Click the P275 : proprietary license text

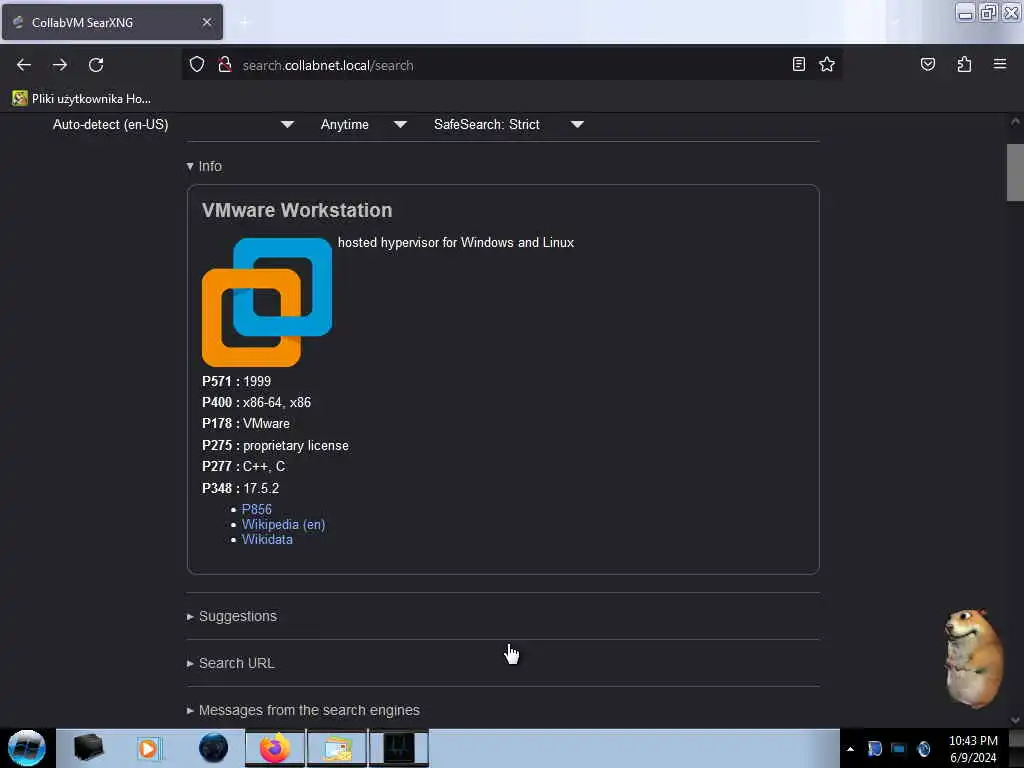[275, 445]
